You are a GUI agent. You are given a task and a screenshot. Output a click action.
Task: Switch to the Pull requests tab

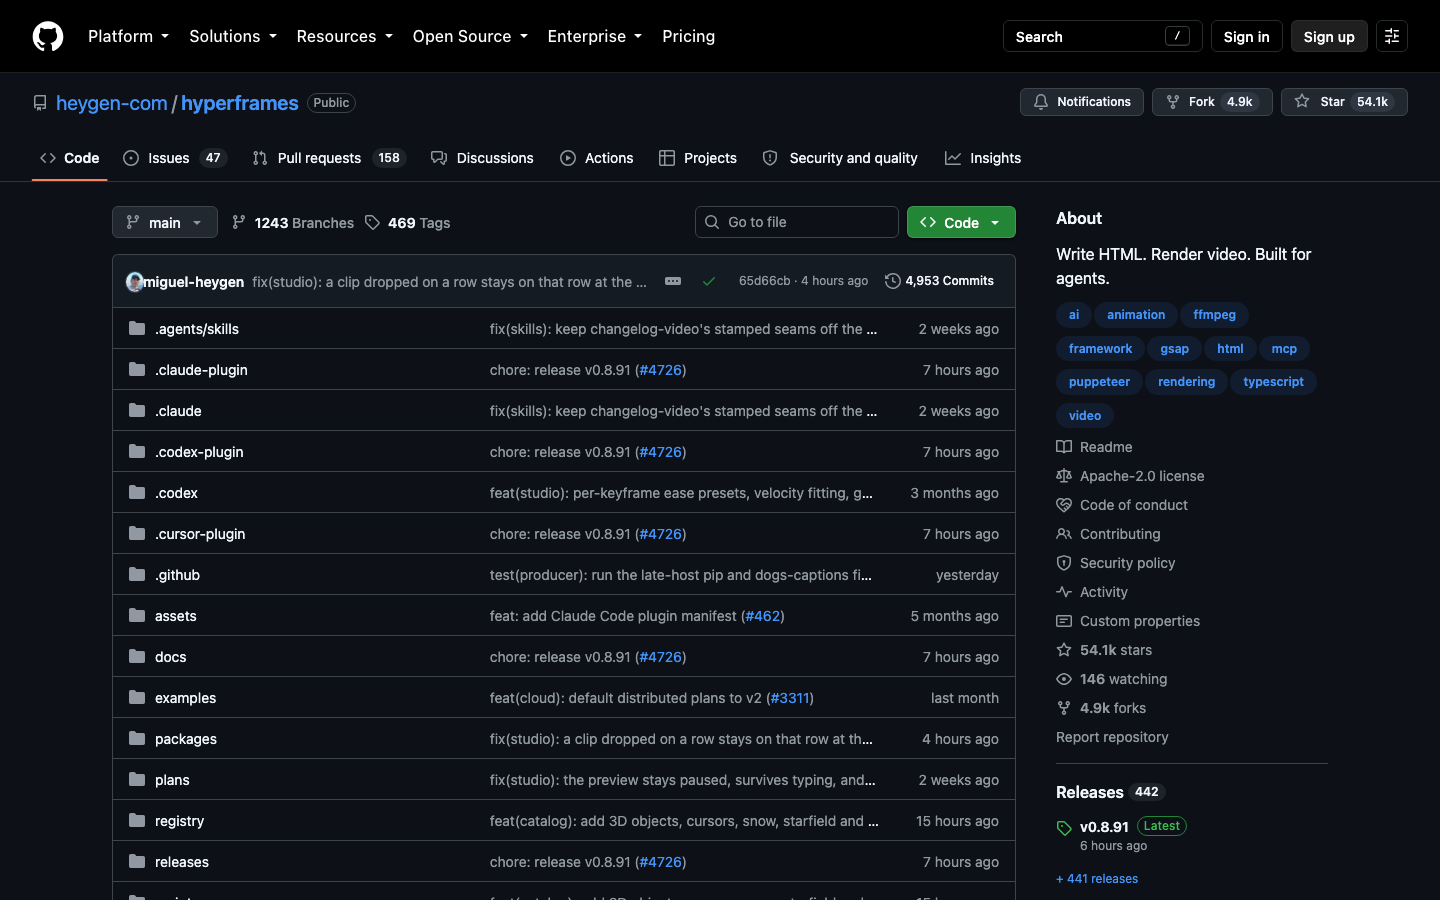pos(328,158)
